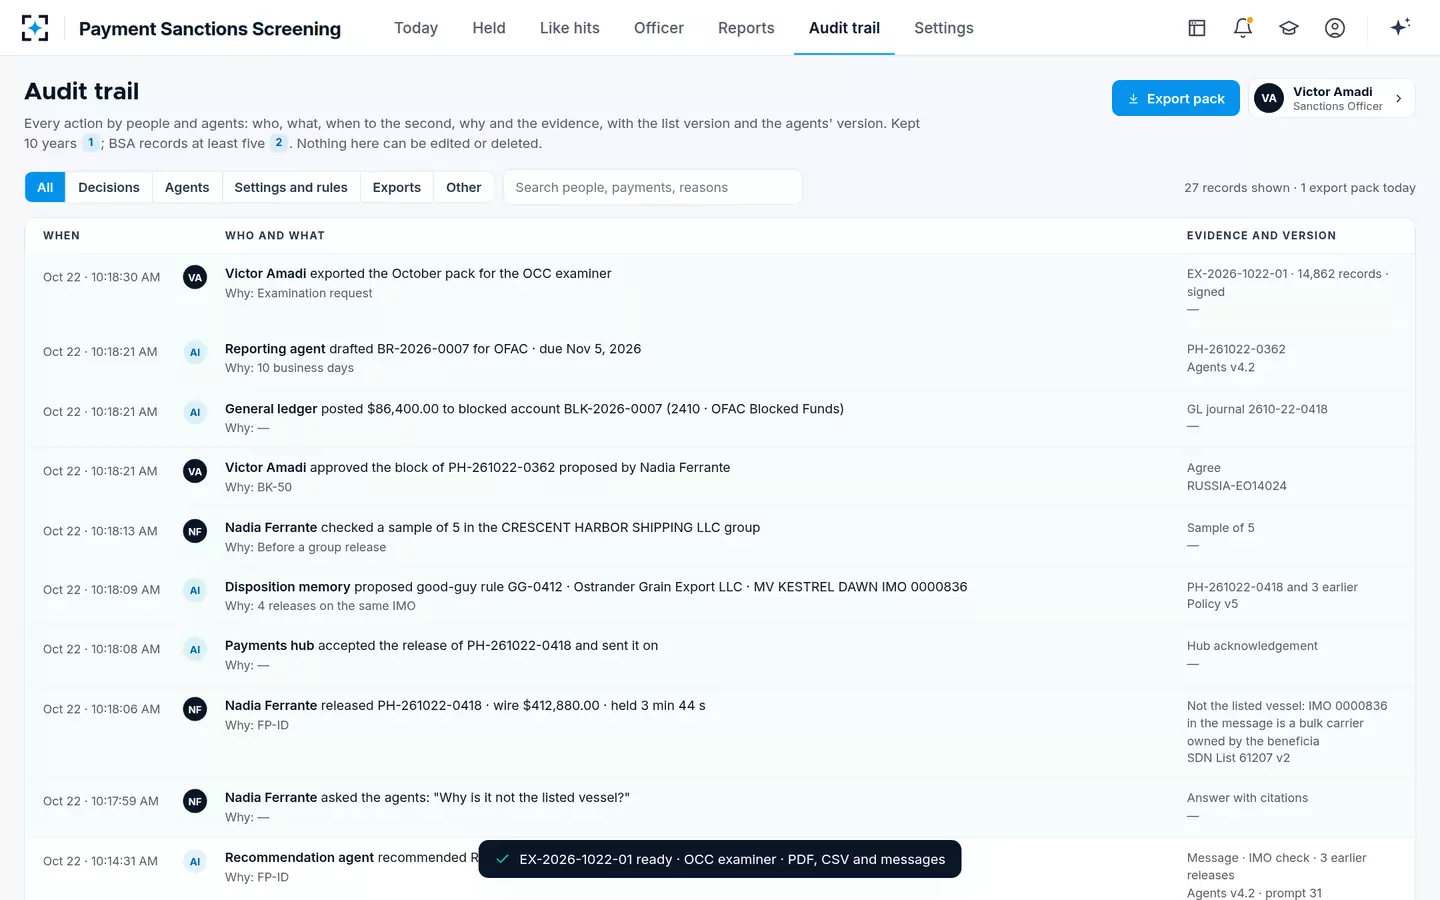The image size is (1440, 900).
Task: Go to the Today tab
Action: [x=416, y=28]
